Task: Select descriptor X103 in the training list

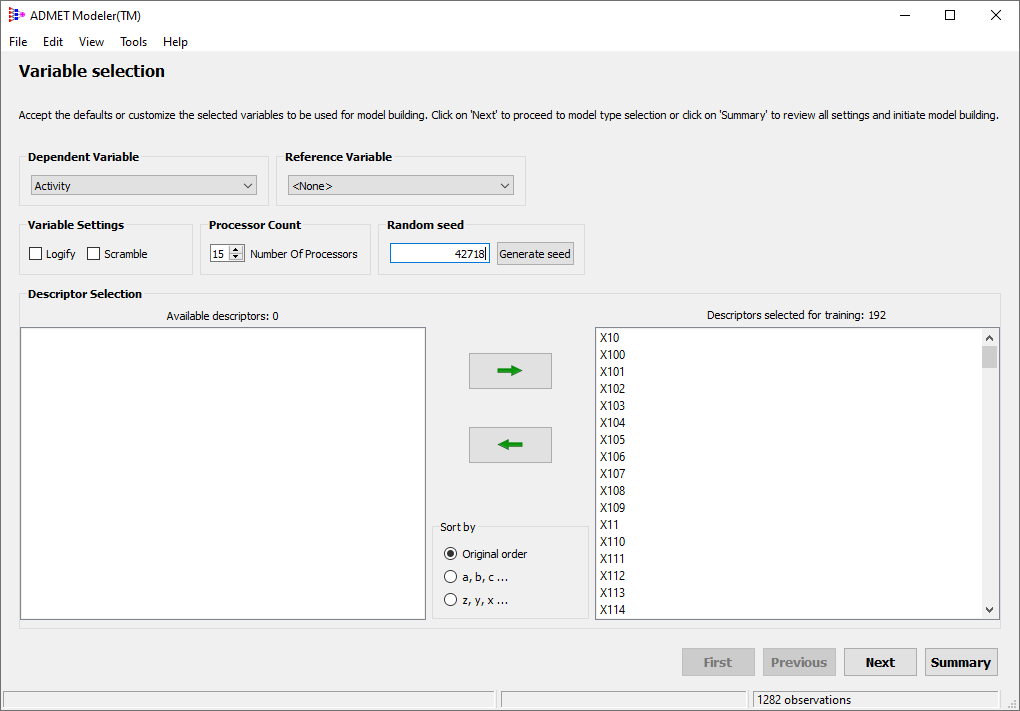Action: pyautogui.click(x=612, y=405)
